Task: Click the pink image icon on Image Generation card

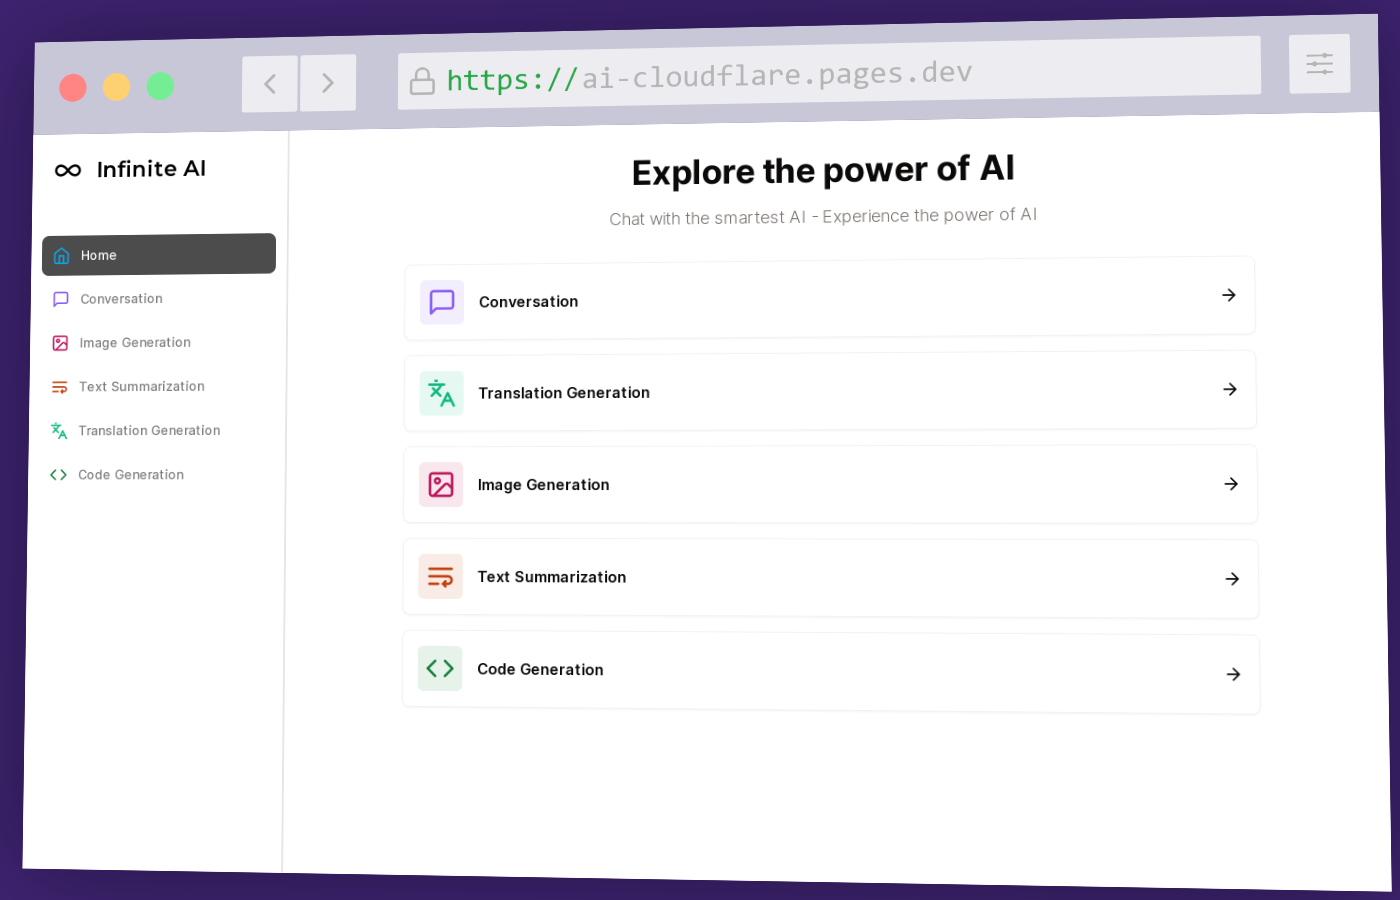Action: point(441,484)
